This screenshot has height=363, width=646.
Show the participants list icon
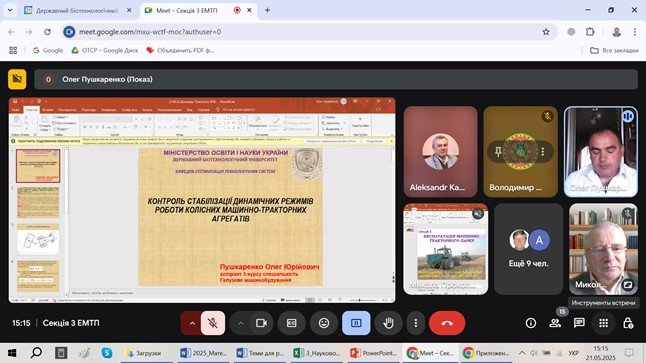click(555, 323)
